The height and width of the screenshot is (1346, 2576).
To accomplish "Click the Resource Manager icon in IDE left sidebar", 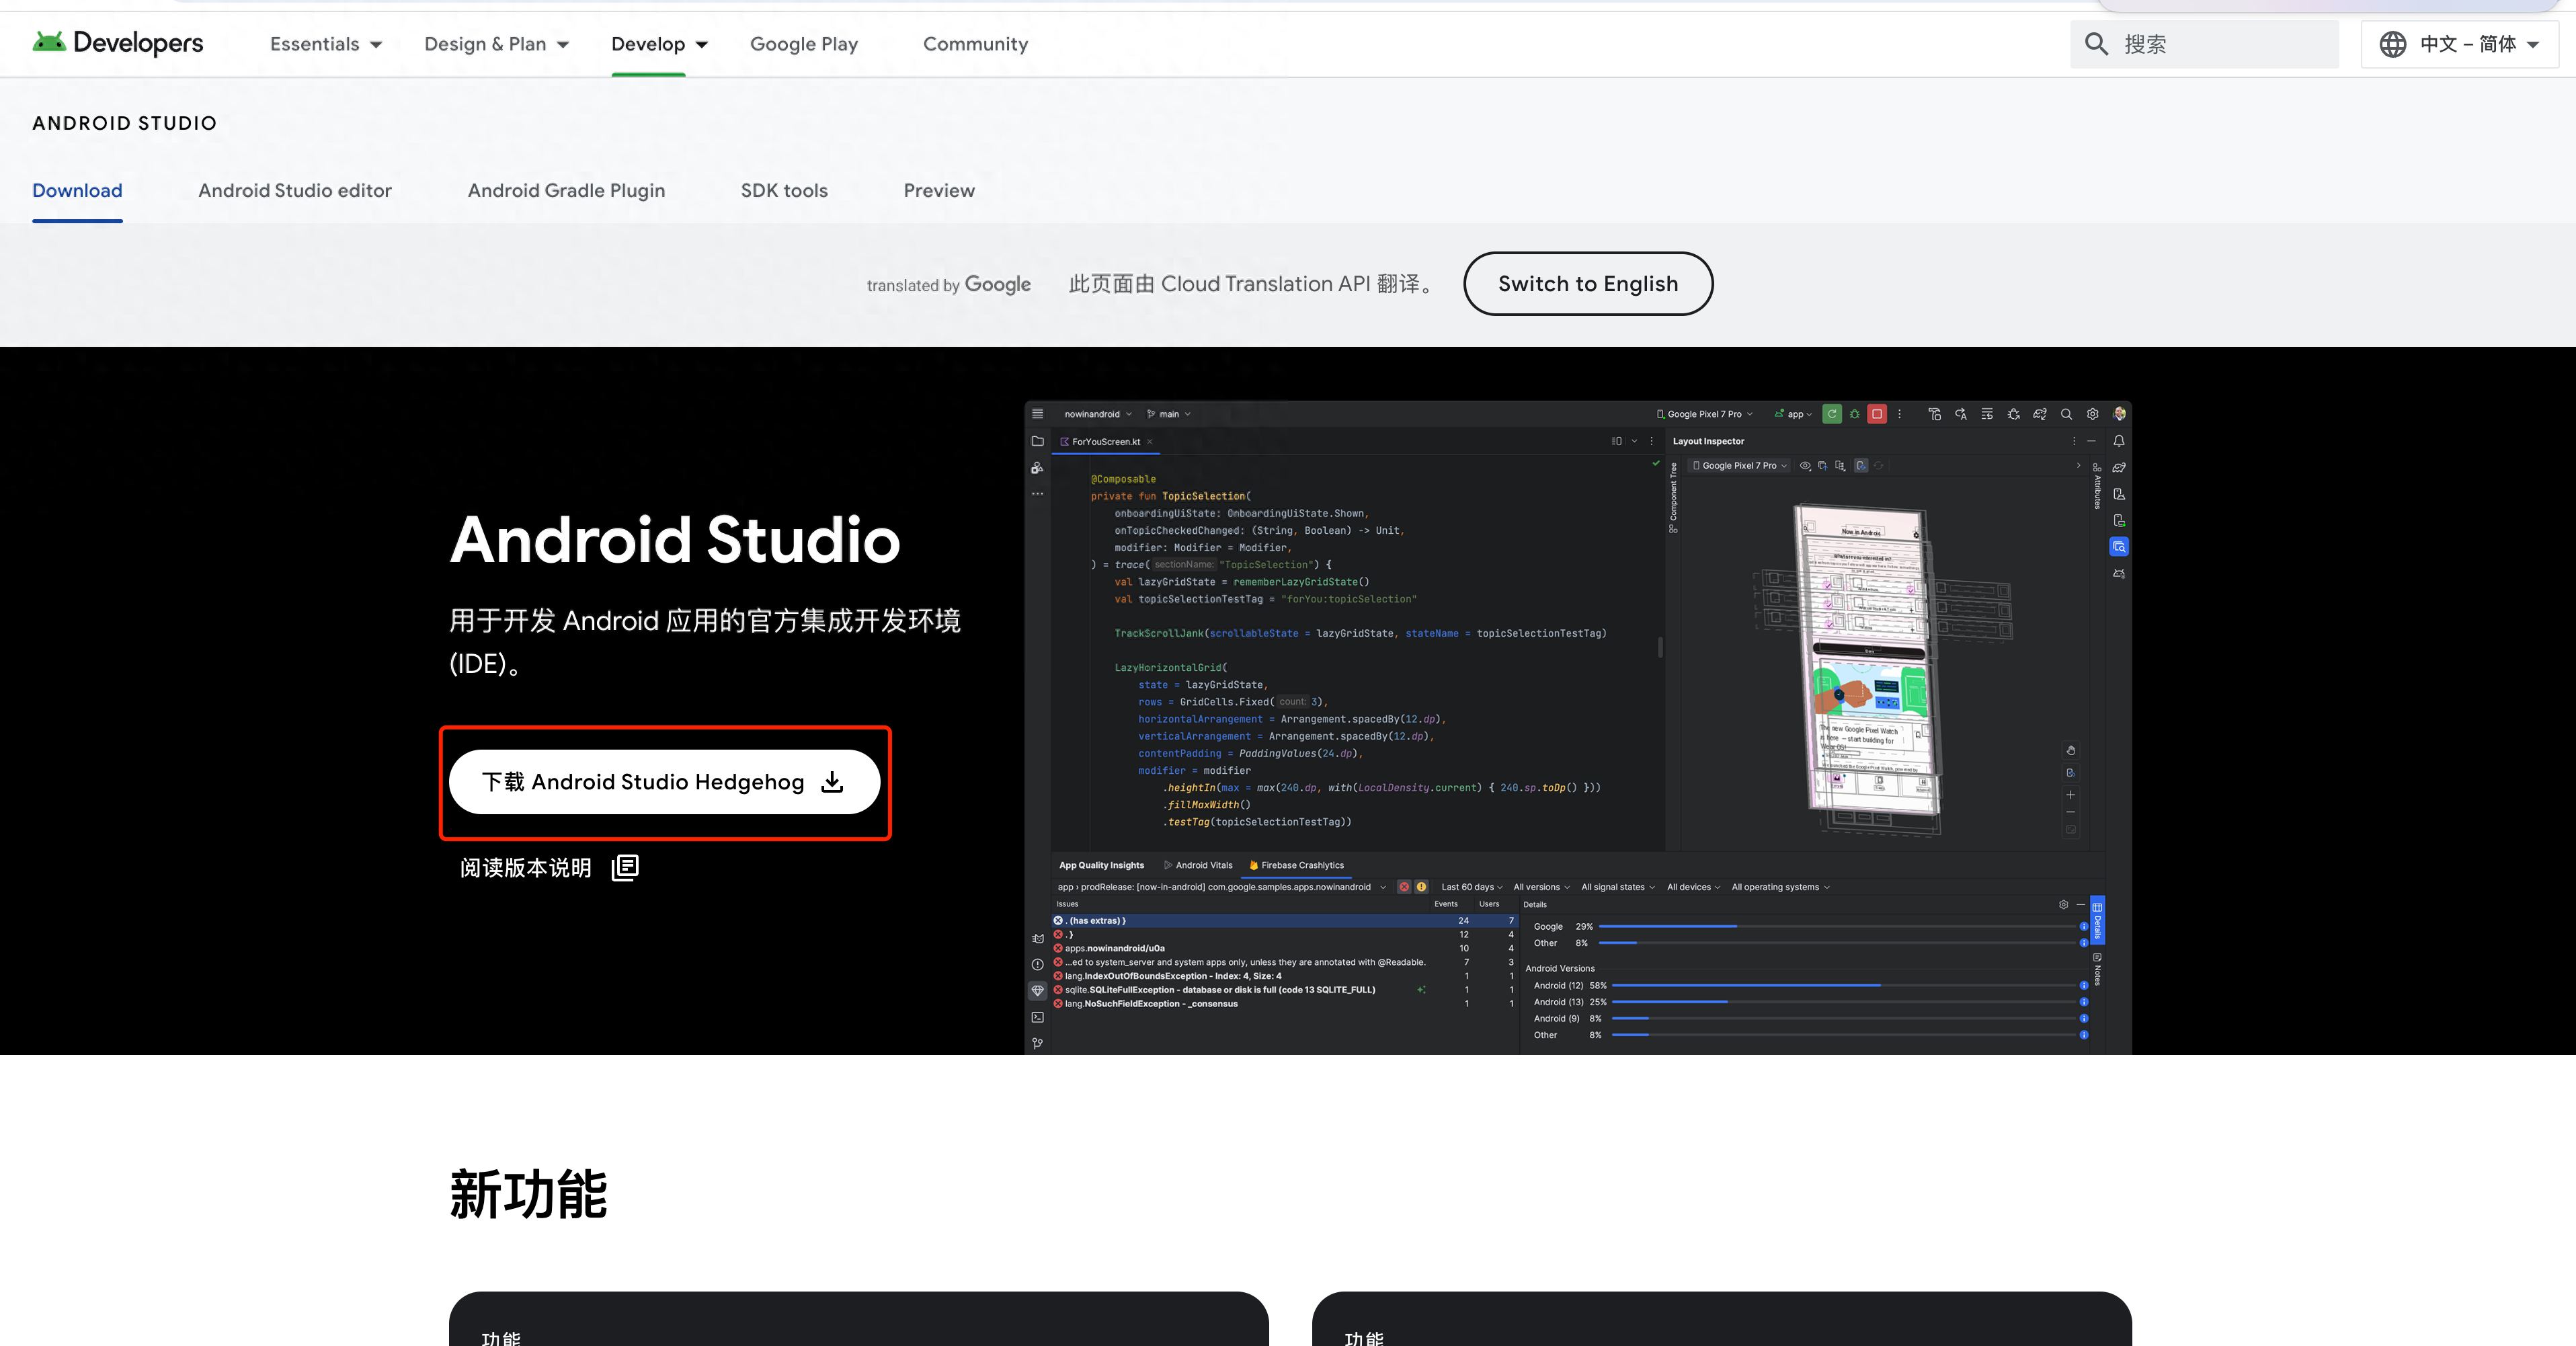I will click(1037, 468).
